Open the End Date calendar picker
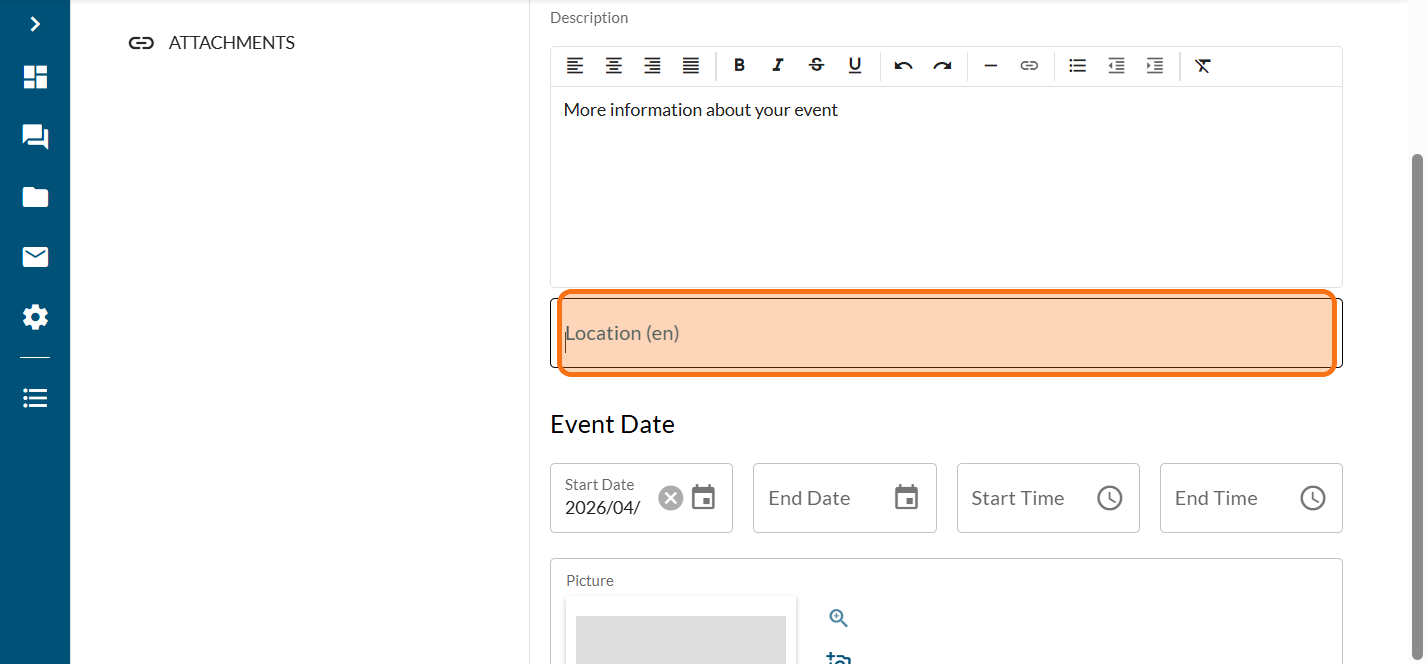 point(906,498)
